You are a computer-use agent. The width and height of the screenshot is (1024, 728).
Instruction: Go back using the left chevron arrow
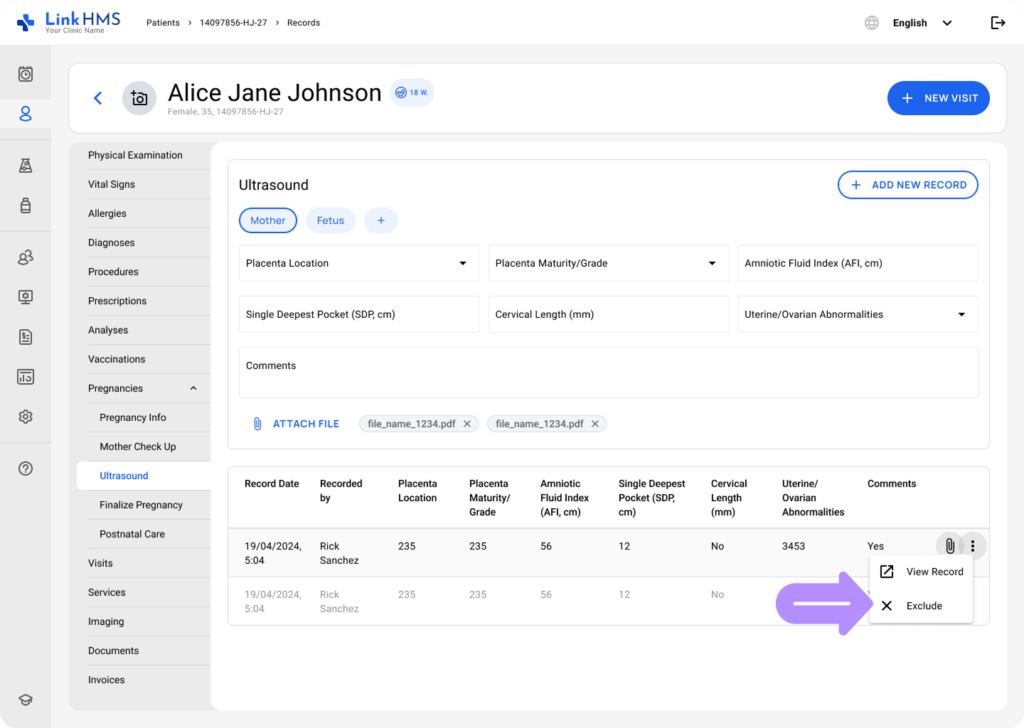click(x=98, y=98)
